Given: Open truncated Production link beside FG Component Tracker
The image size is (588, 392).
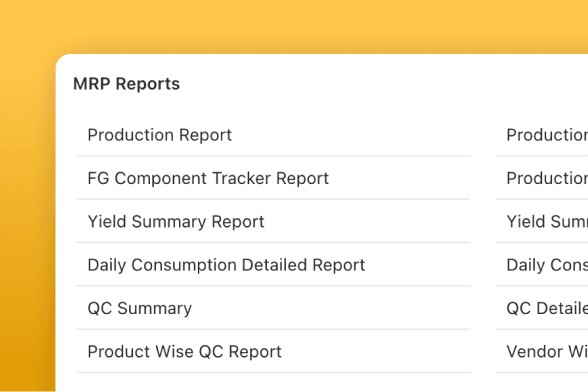Looking at the screenshot, I should tap(547, 178).
